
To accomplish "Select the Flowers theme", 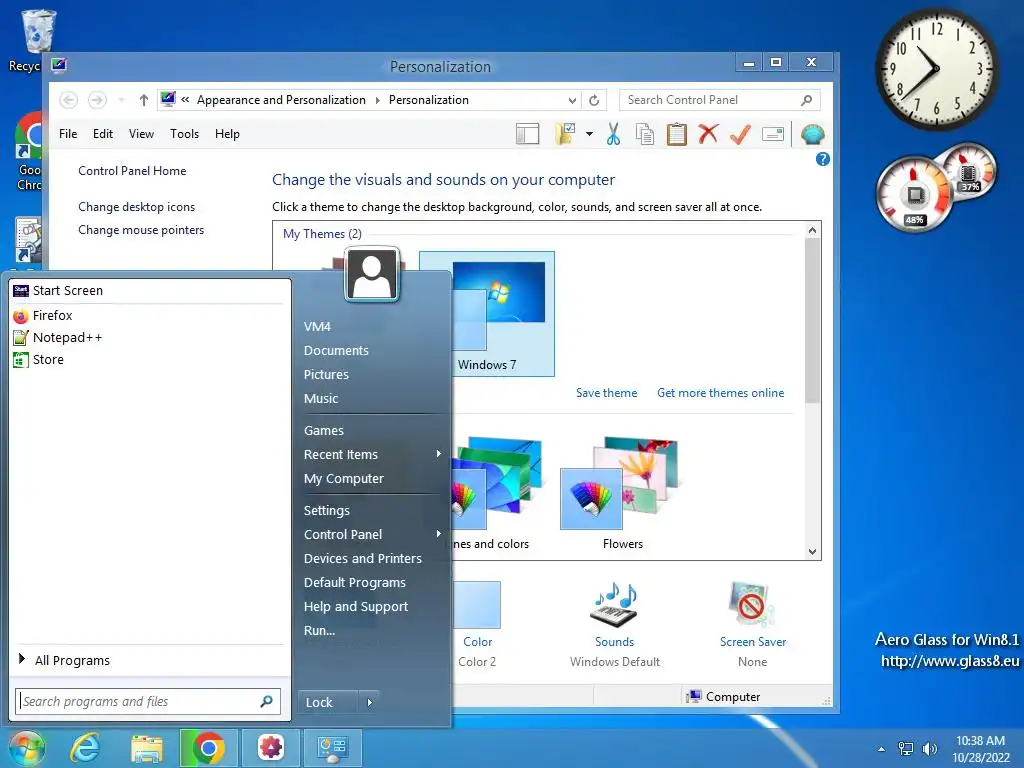I will pyautogui.click(x=622, y=494).
